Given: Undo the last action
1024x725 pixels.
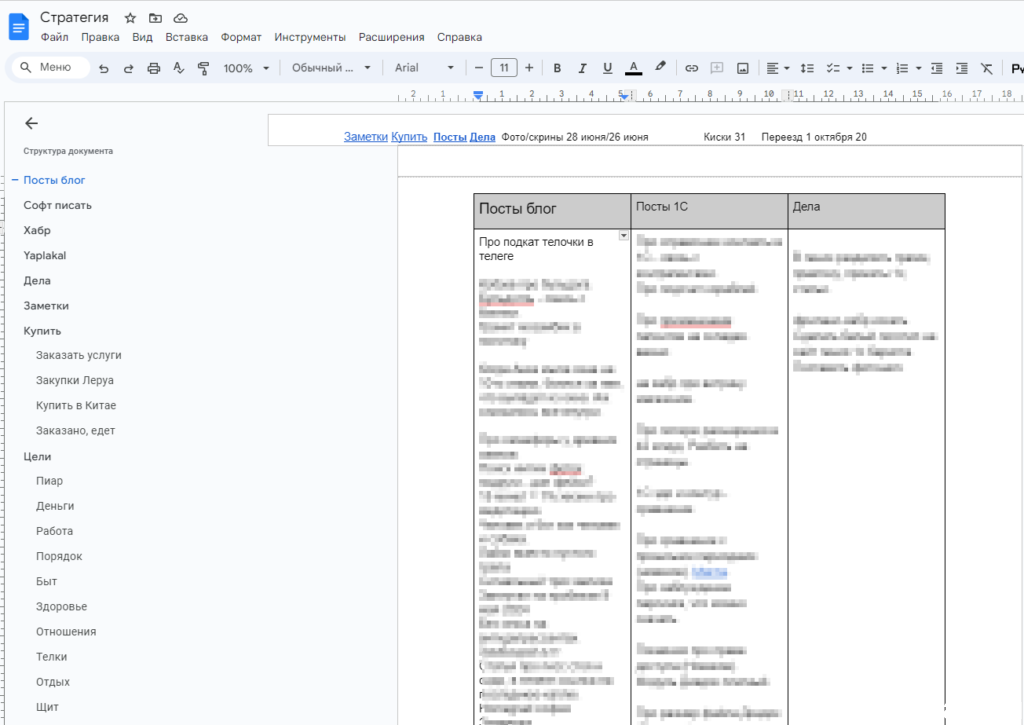Looking at the screenshot, I should click(x=103, y=68).
